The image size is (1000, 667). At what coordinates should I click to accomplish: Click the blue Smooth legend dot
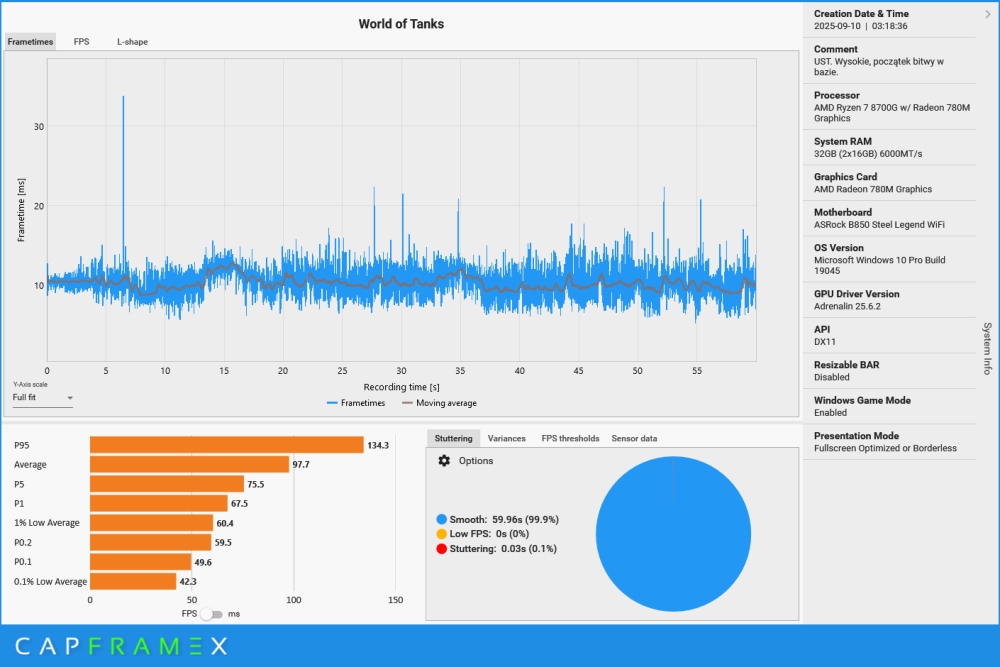point(441,520)
